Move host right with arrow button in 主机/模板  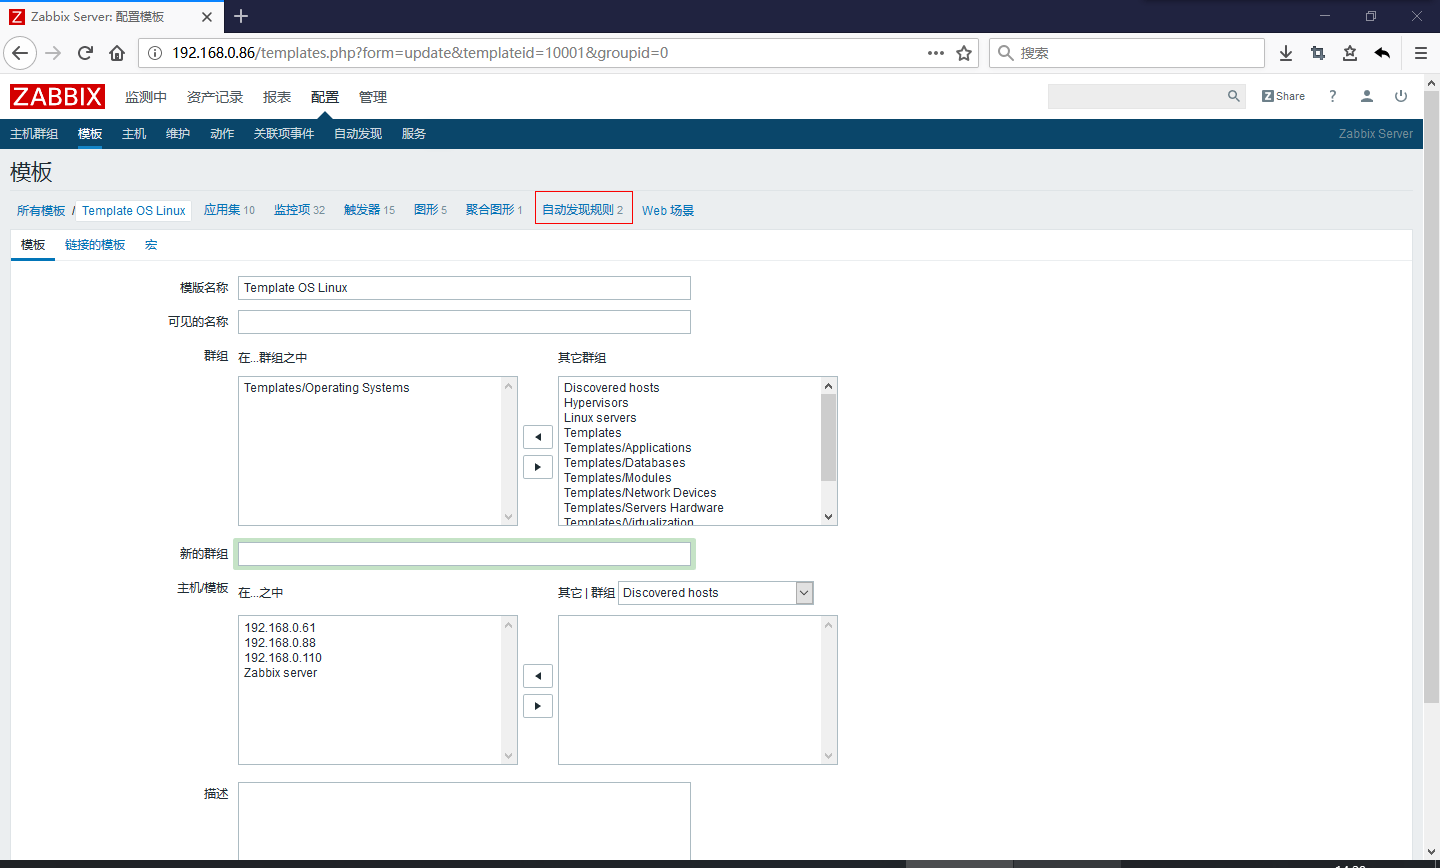click(x=538, y=706)
